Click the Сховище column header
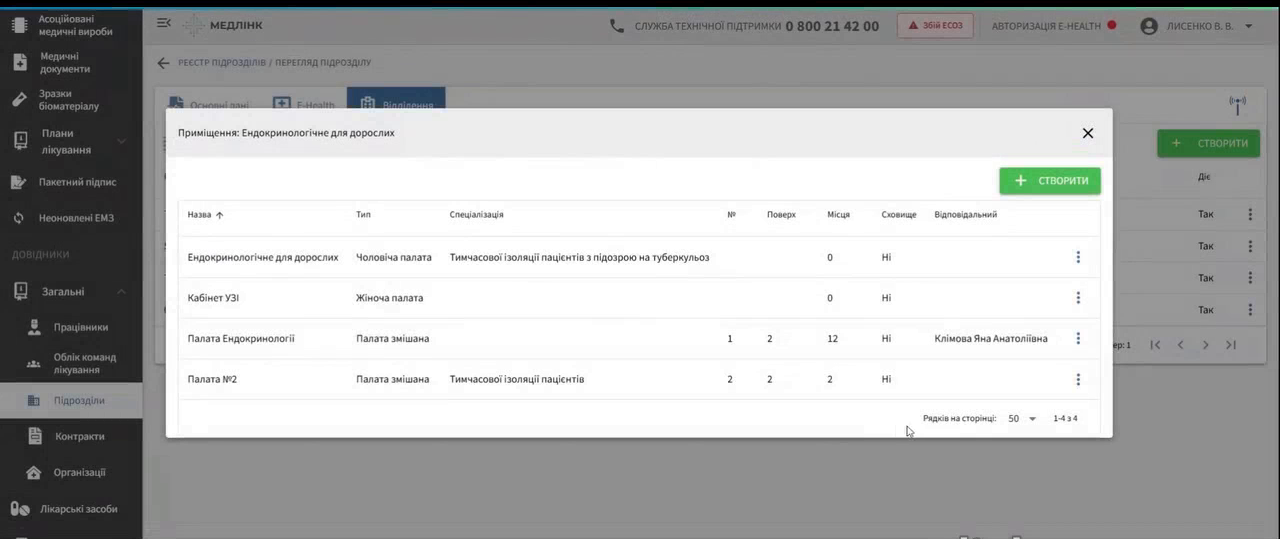Screen dimensions: 1280x539 pyautogui.click(x=899, y=215)
